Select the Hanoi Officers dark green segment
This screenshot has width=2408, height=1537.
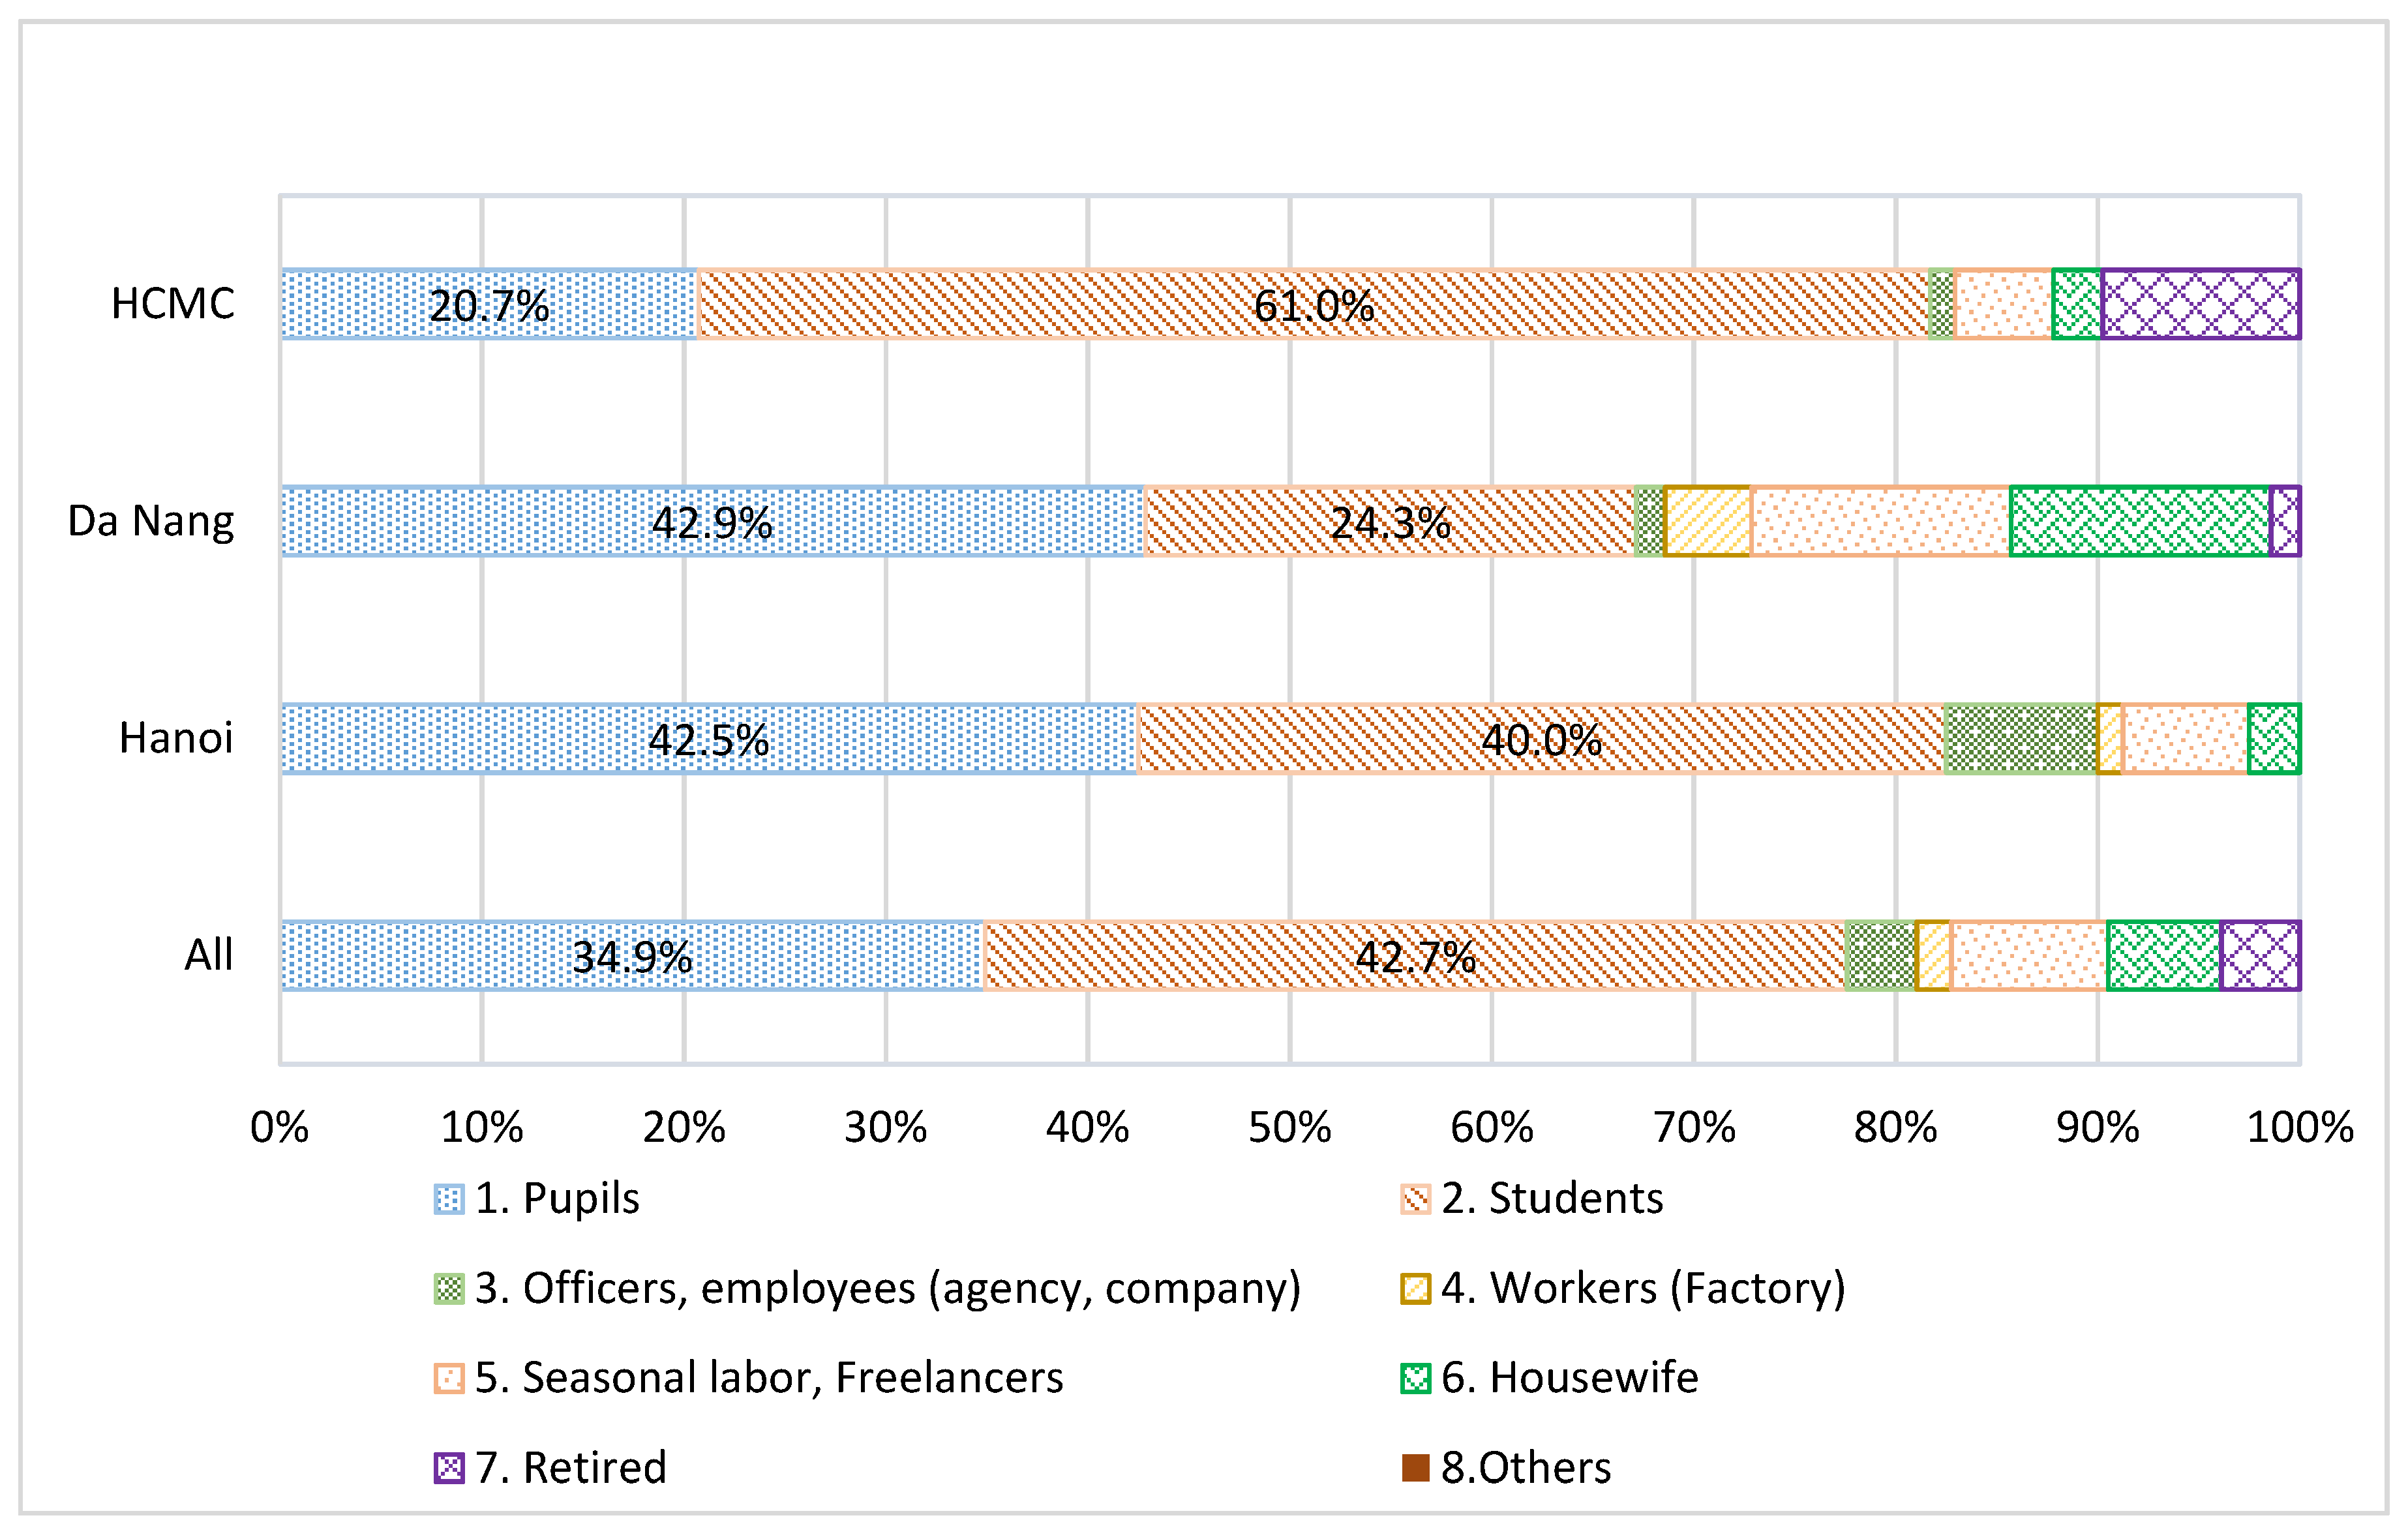[x=2020, y=739]
